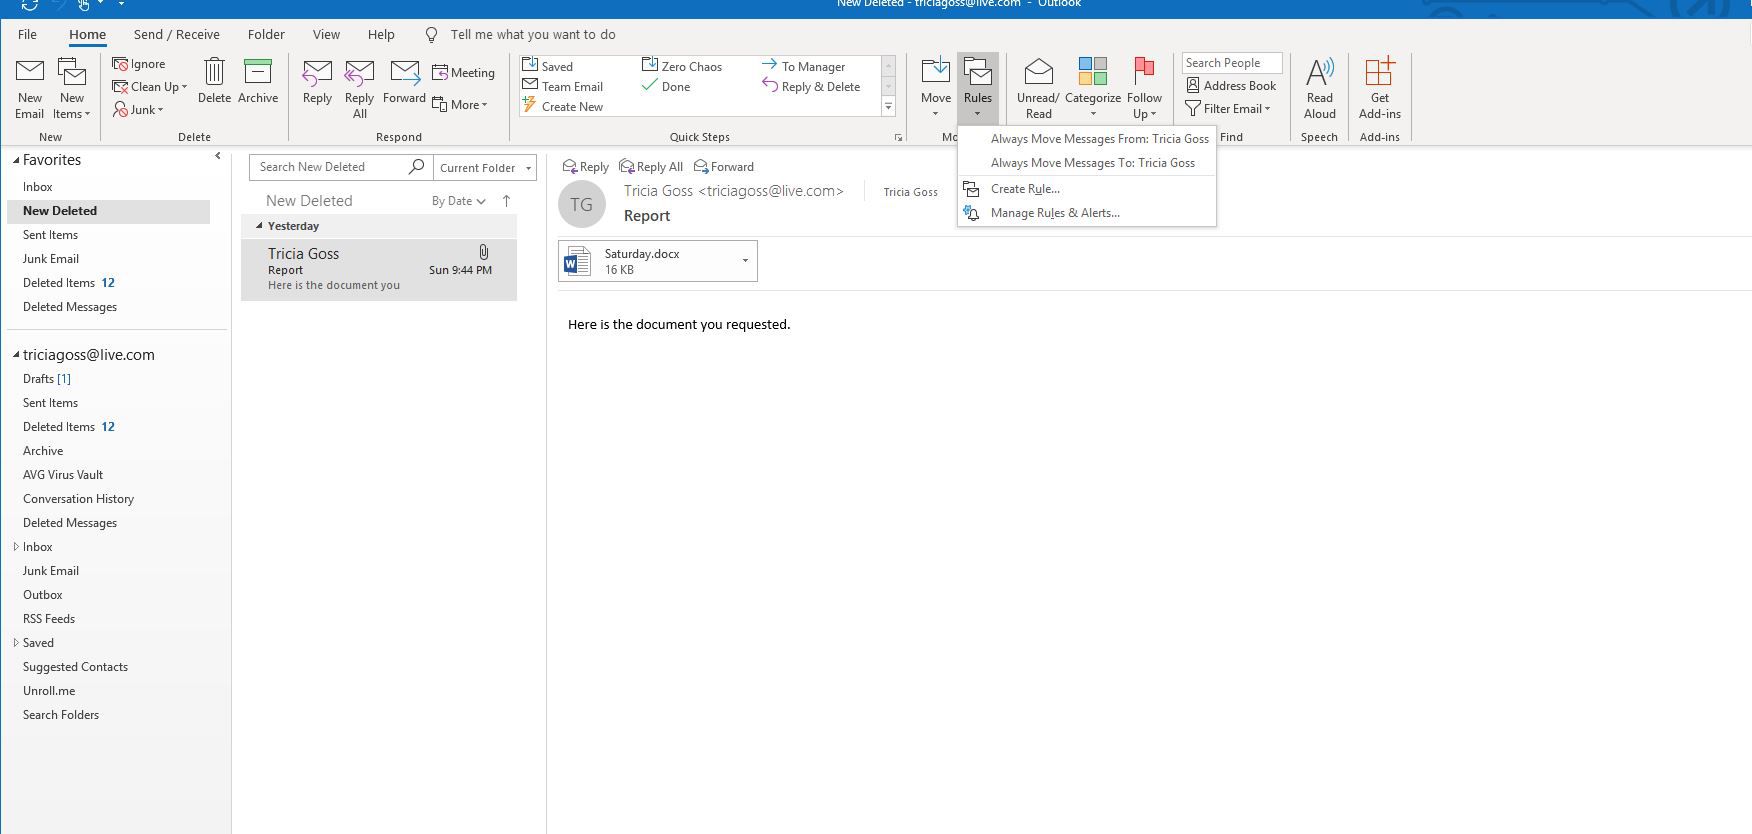Image resolution: width=1752 pixels, height=834 pixels.
Task: Click the search magnifier icon
Action: (417, 167)
